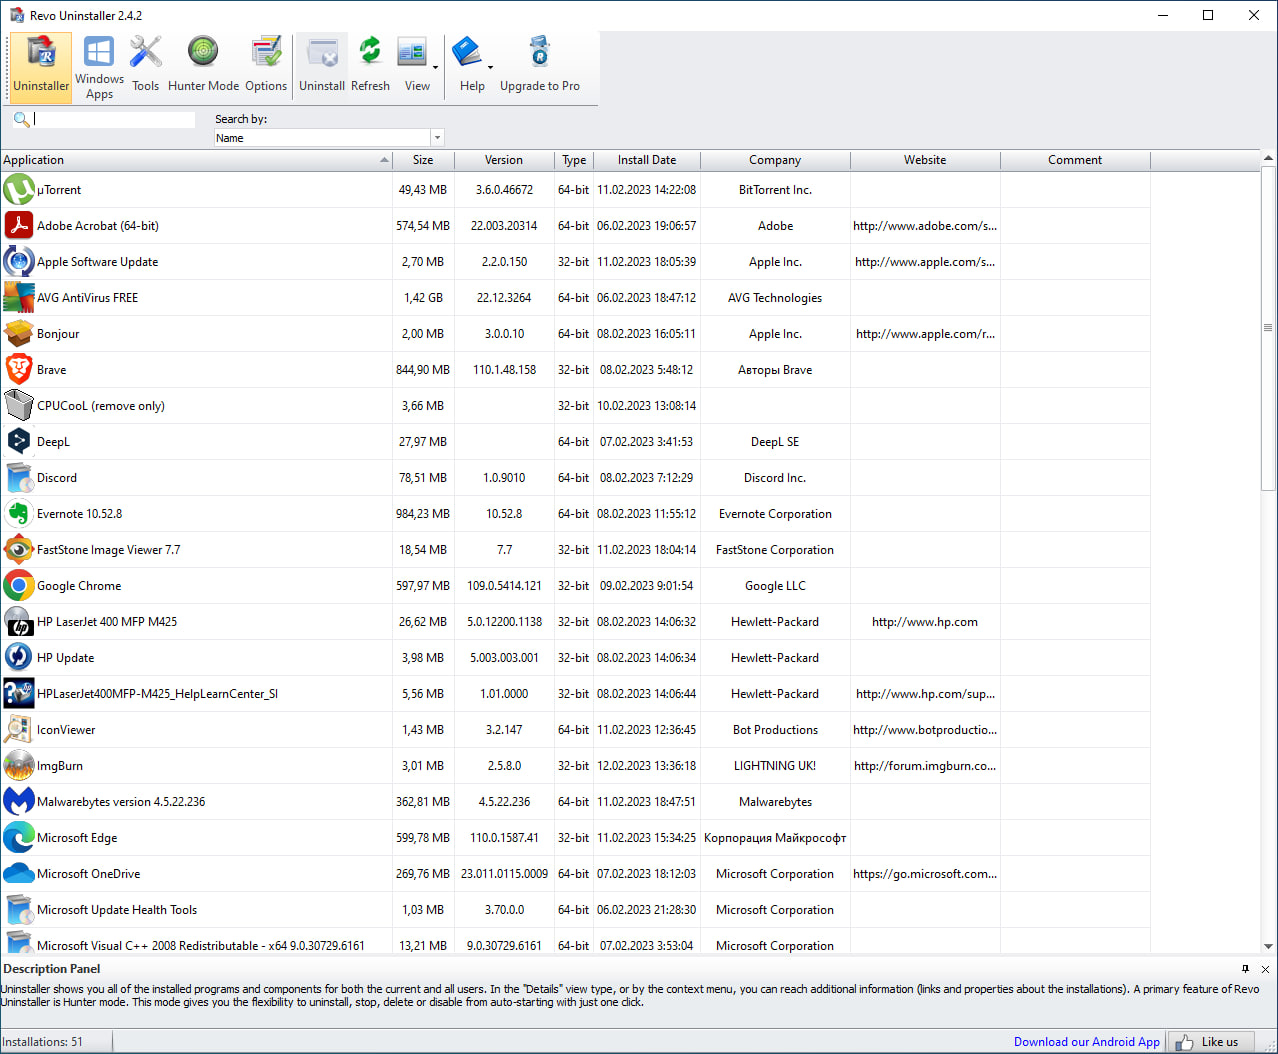The width and height of the screenshot is (1278, 1054).
Task: Select HPLaserJet400MFP-M425_HelpLearnCenter_SI entry
Action: [157, 693]
